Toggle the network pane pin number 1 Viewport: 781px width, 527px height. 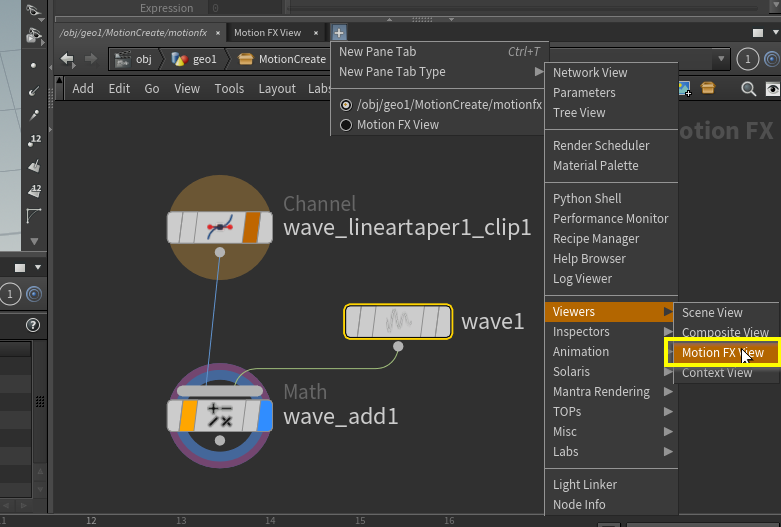pos(747,59)
